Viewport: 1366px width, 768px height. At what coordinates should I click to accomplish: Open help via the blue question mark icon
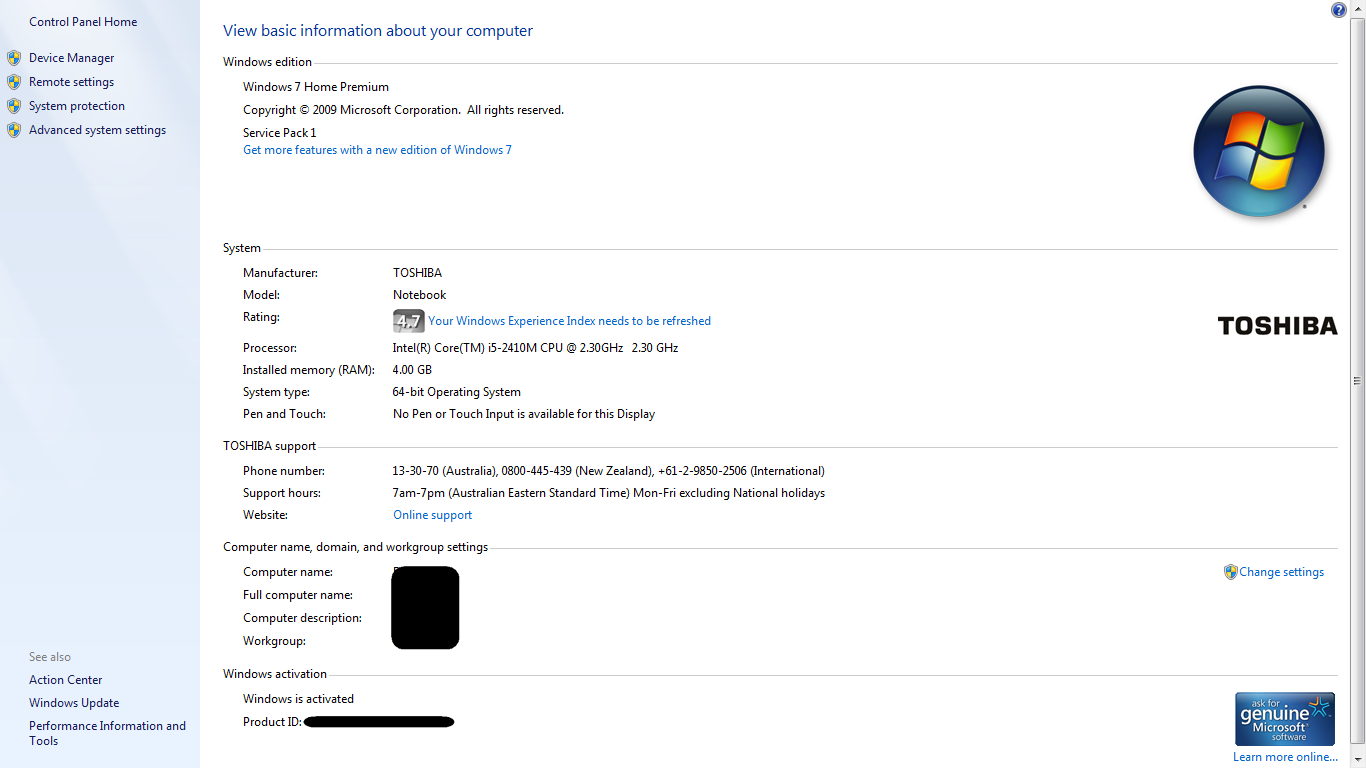click(x=1339, y=10)
